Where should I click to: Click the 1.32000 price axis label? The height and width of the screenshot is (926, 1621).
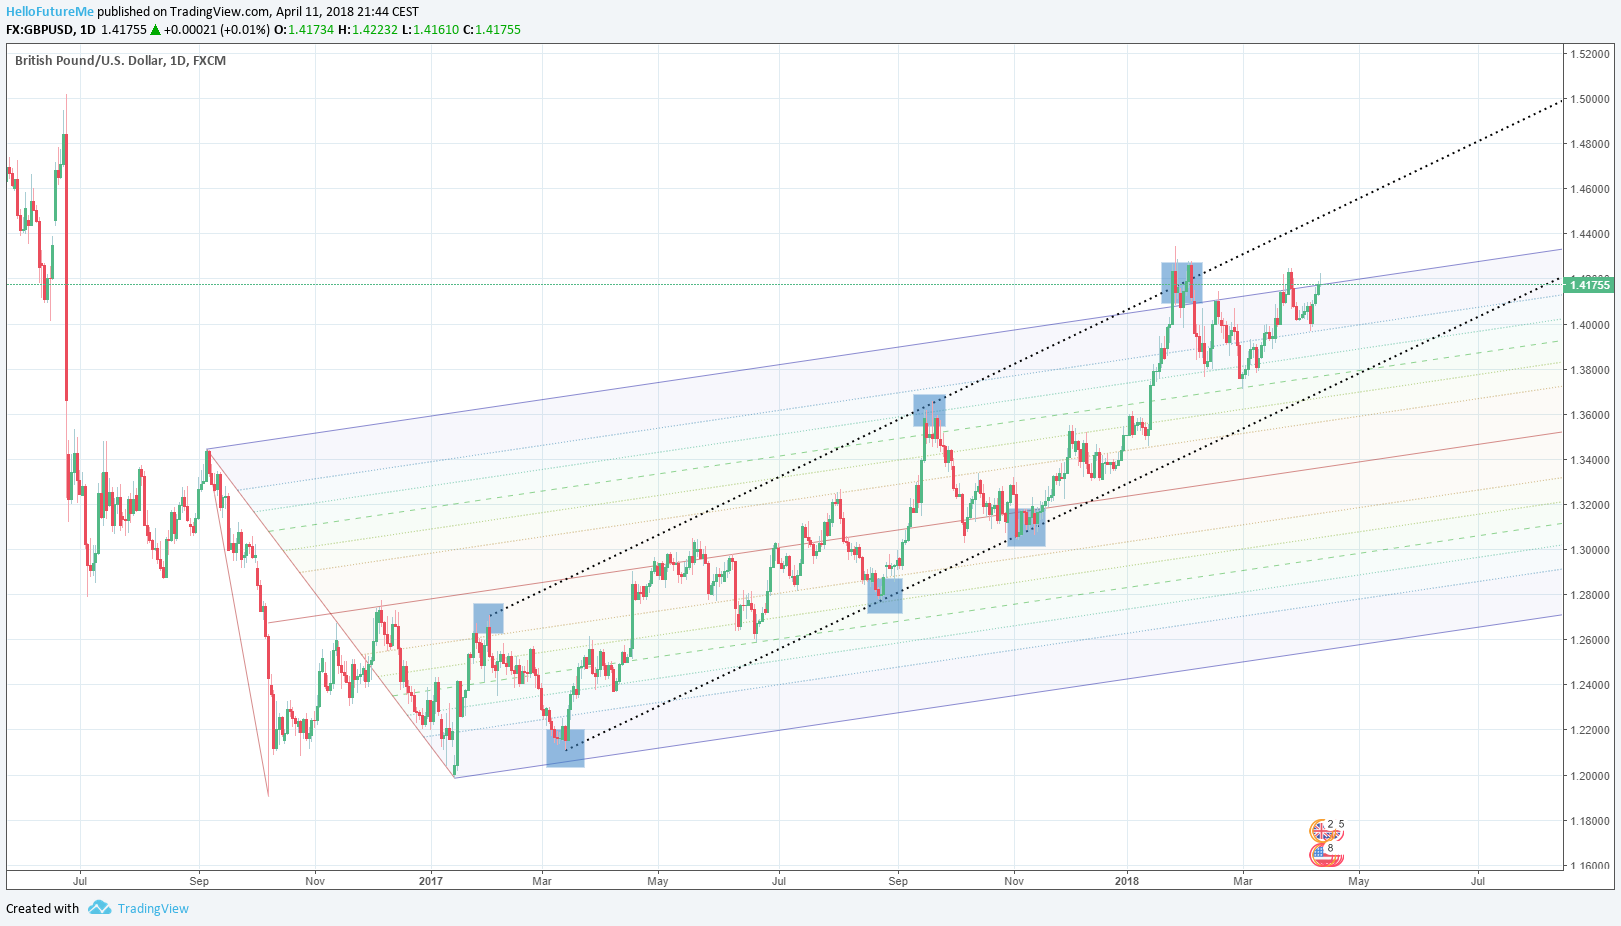pyautogui.click(x=1590, y=505)
